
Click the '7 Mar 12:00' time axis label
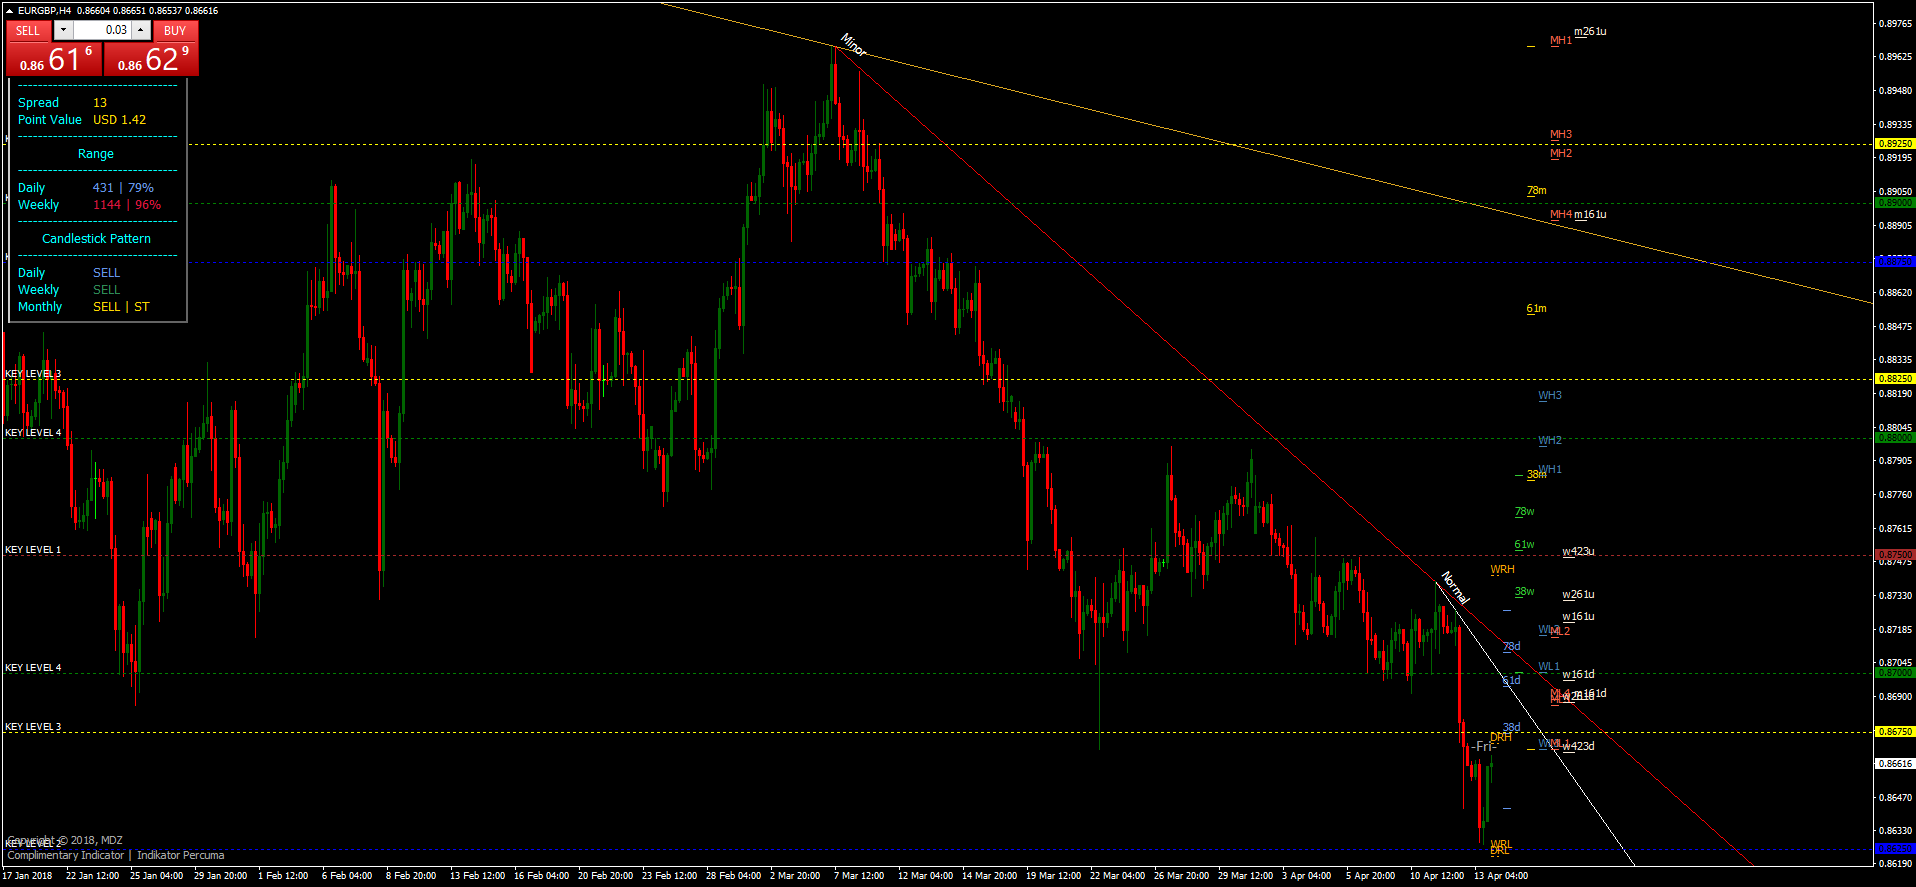(859, 875)
